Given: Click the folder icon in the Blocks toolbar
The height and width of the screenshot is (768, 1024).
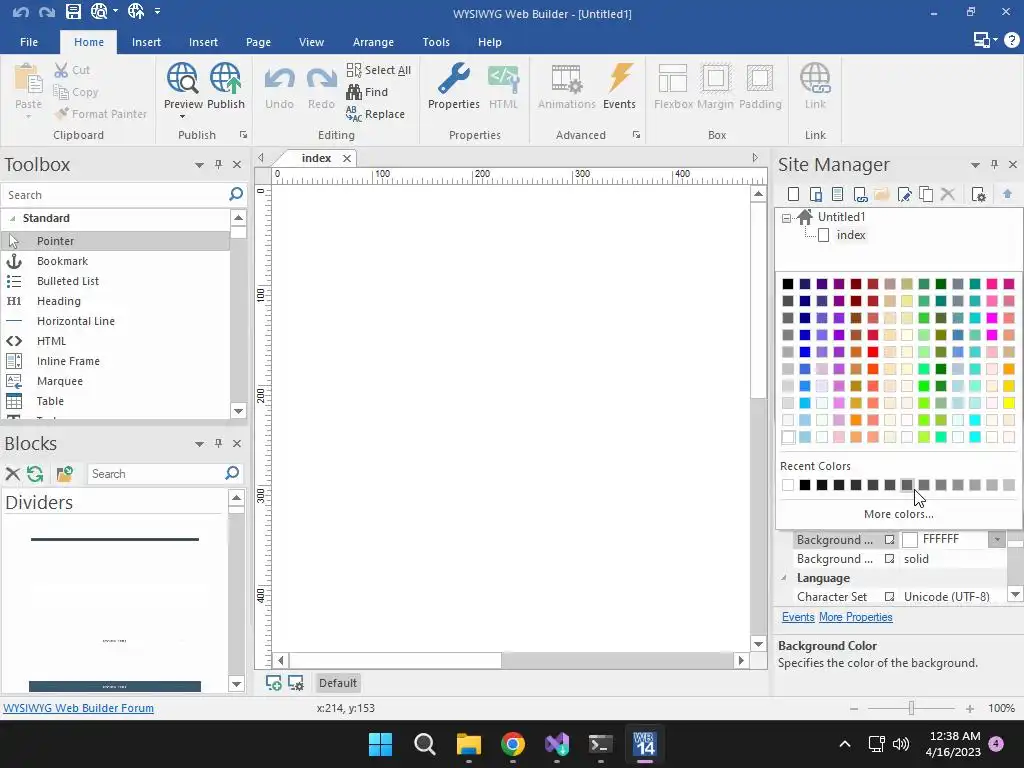Looking at the screenshot, I should [64, 473].
